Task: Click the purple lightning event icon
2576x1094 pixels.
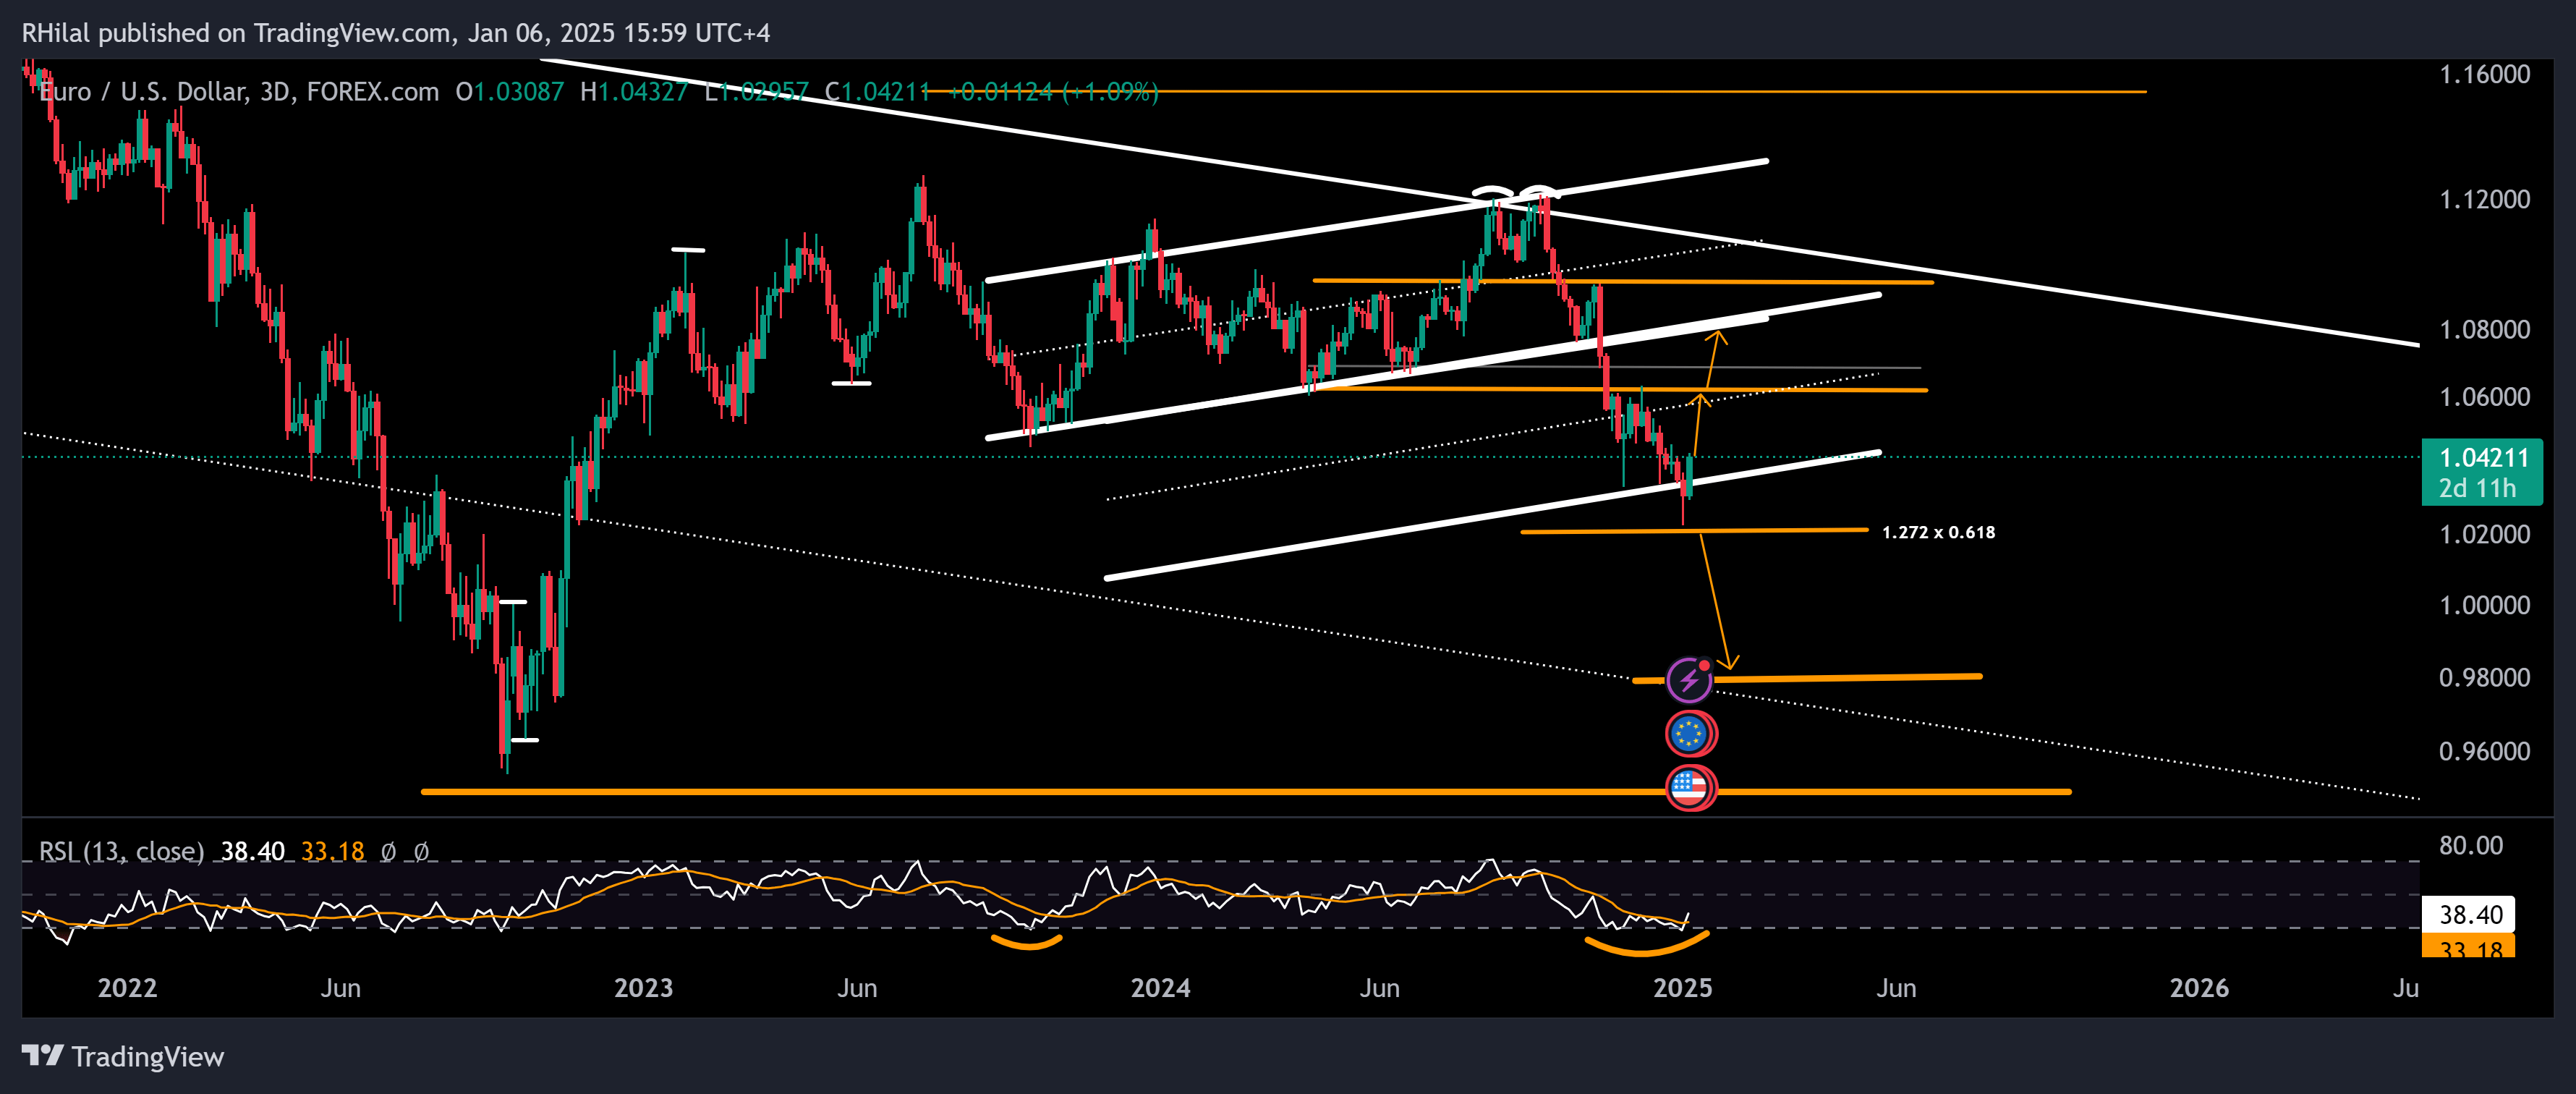Action: (1689, 680)
